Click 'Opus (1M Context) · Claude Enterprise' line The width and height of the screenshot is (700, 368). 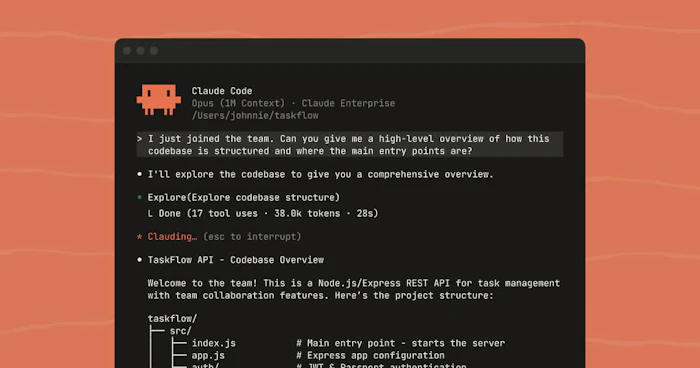[293, 103]
